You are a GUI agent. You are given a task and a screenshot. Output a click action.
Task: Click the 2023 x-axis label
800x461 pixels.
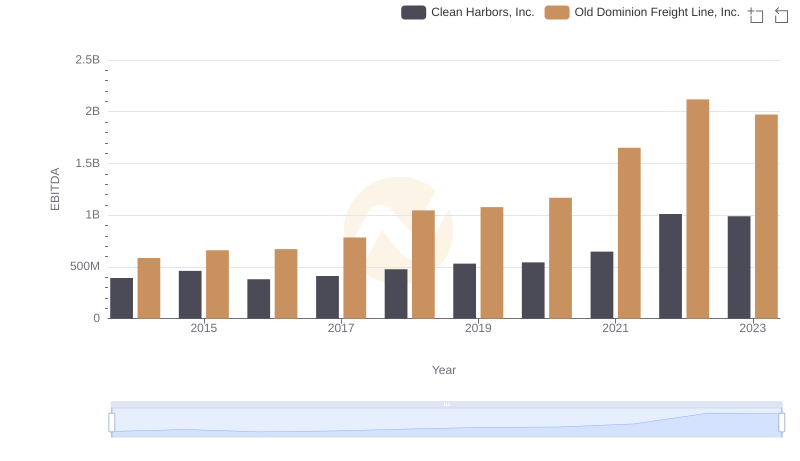pos(753,328)
